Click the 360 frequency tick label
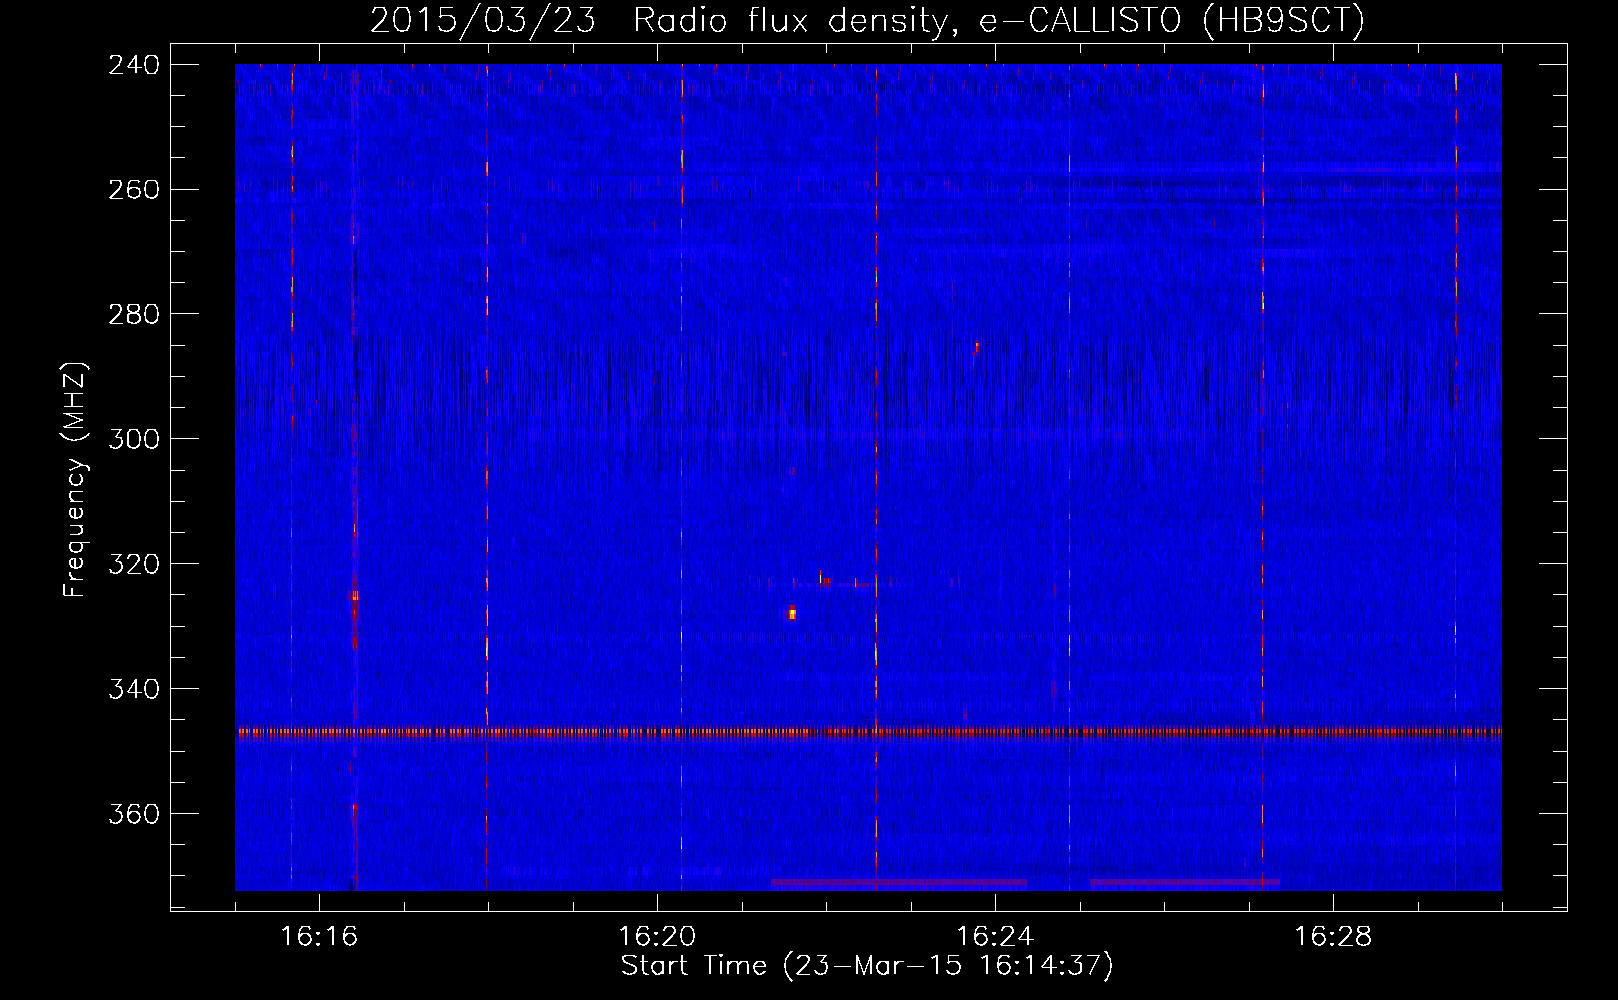The width and height of the screenshot is (1618, 1000). (x=134, y=815)
